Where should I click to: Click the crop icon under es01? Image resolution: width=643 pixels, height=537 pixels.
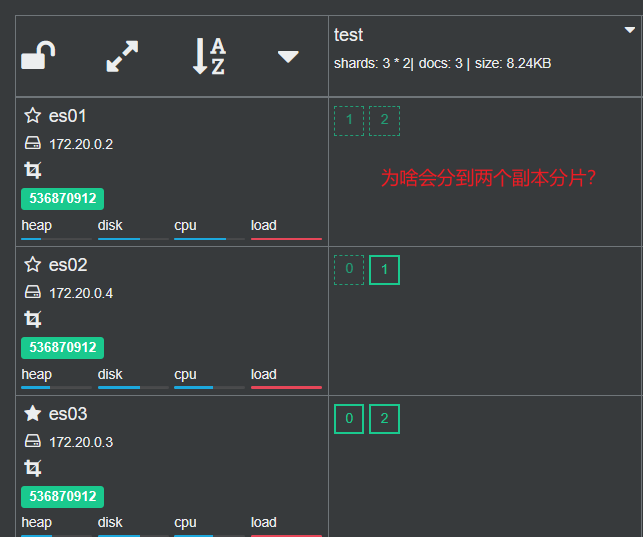33,170
